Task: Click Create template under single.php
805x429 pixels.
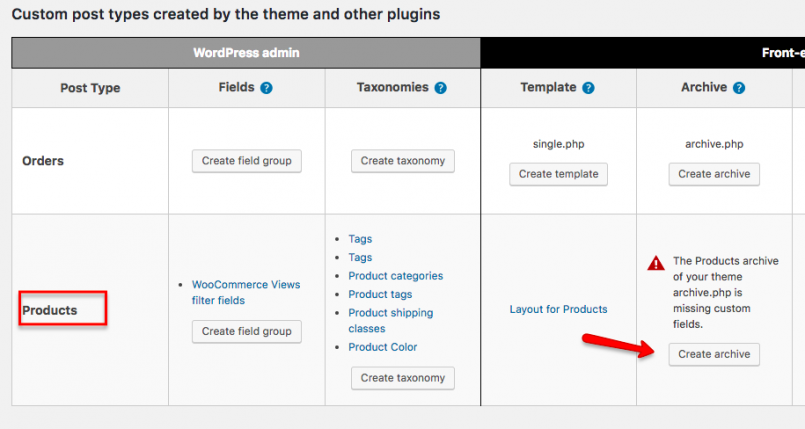Action: coord(559,174)
